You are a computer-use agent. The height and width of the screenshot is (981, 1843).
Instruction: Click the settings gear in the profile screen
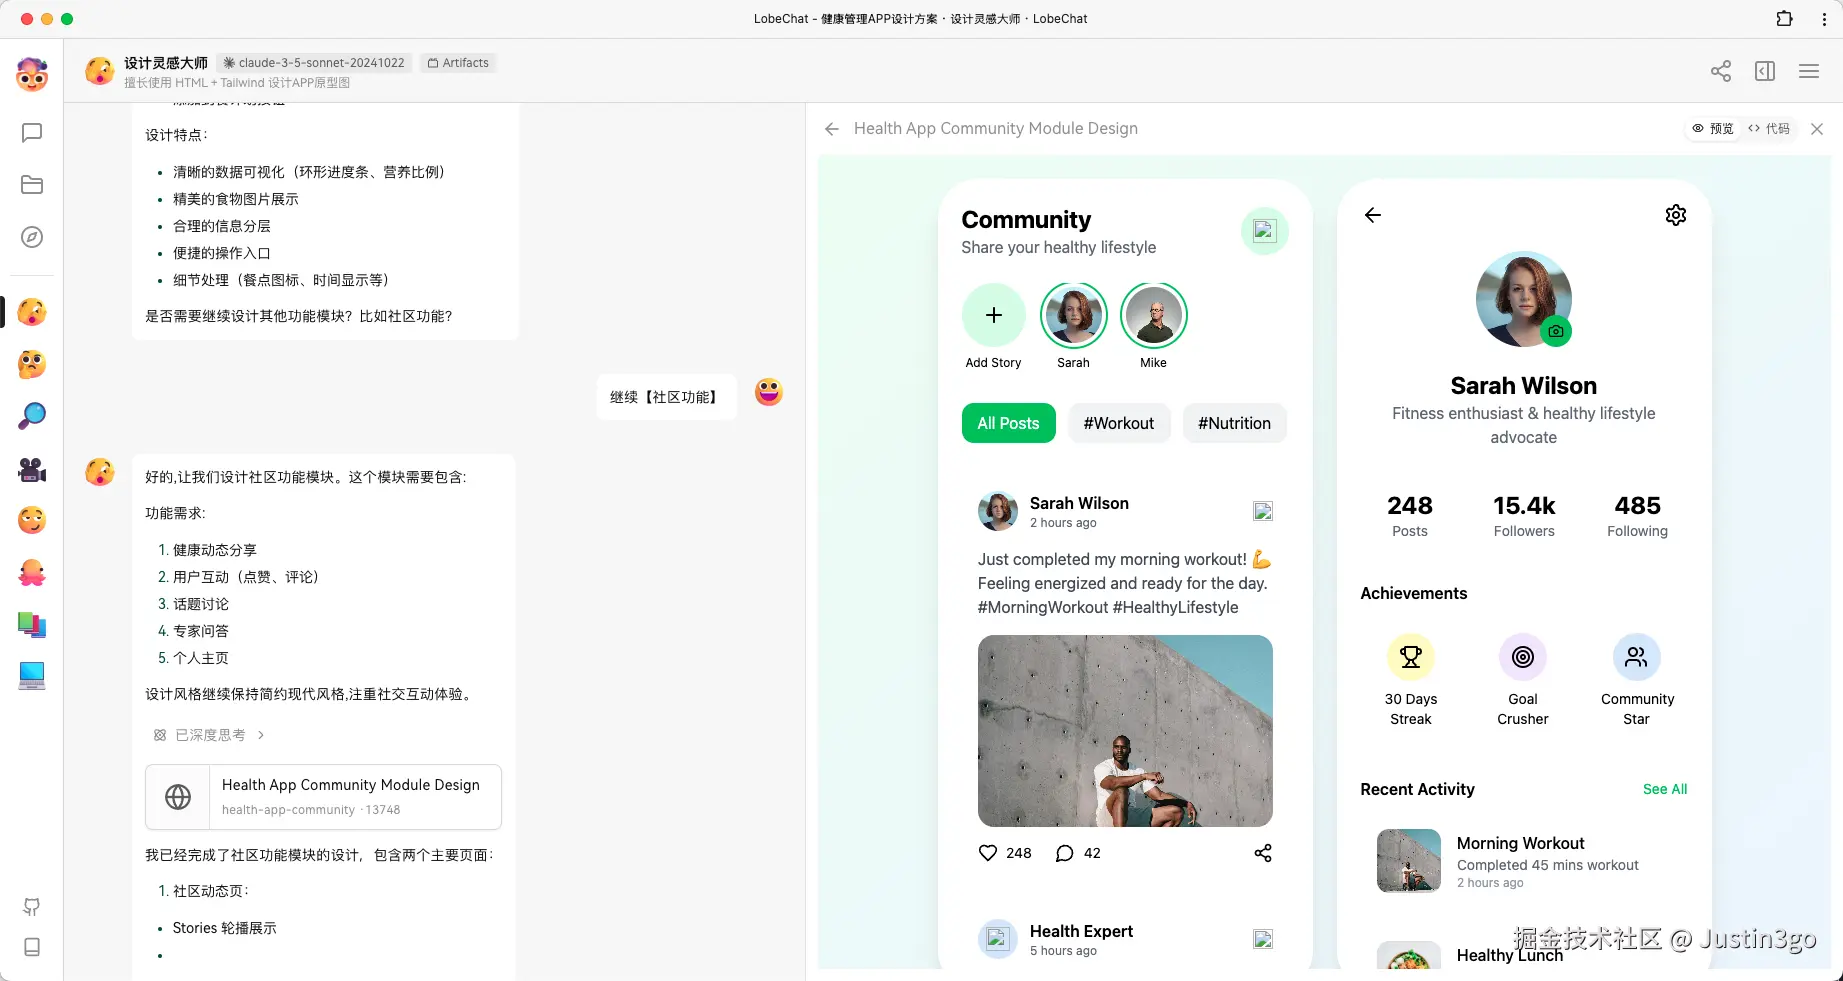tap(1676, 215)
